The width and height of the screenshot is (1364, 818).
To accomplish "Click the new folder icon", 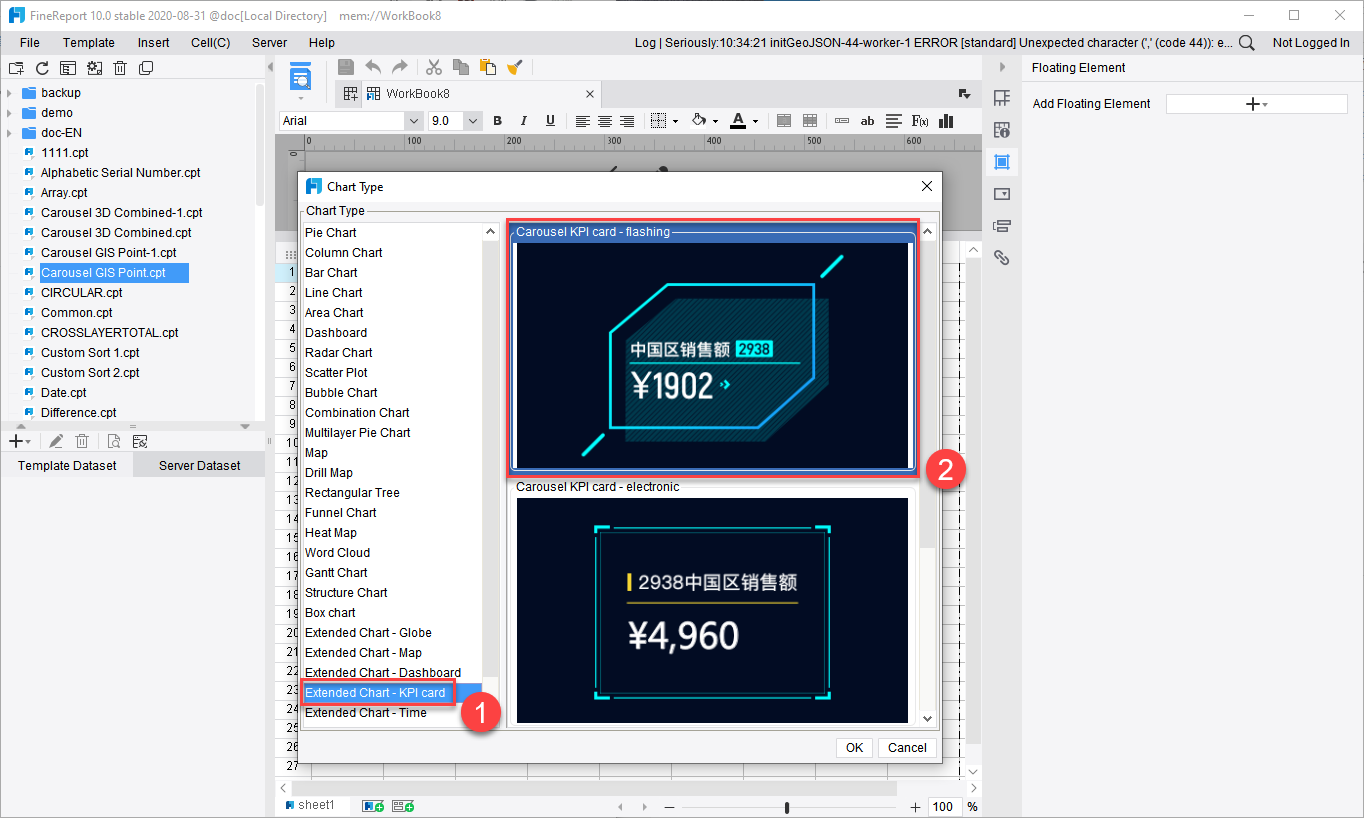I will (x=16, y=68).
